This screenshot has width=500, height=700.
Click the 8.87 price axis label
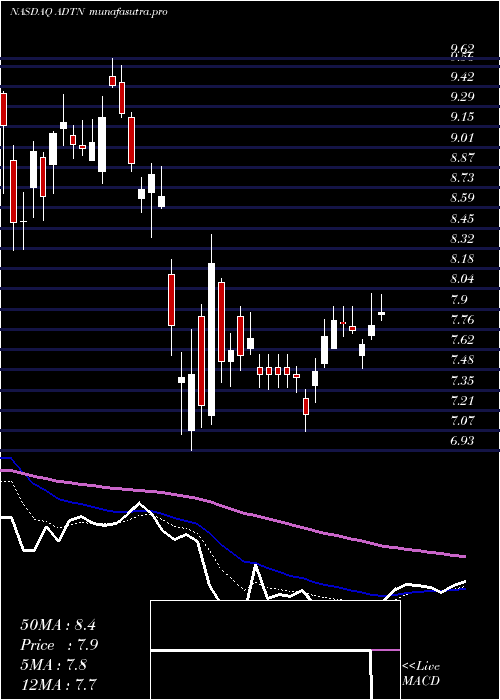click(x=462, y=158)
